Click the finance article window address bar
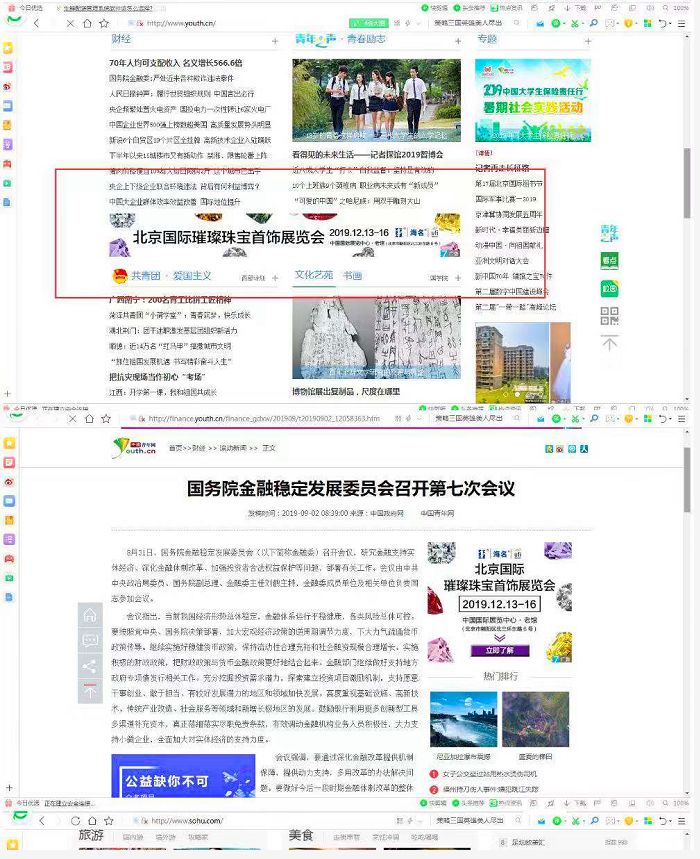This screenshot has height=859, width=700. [x=263, y=419]
